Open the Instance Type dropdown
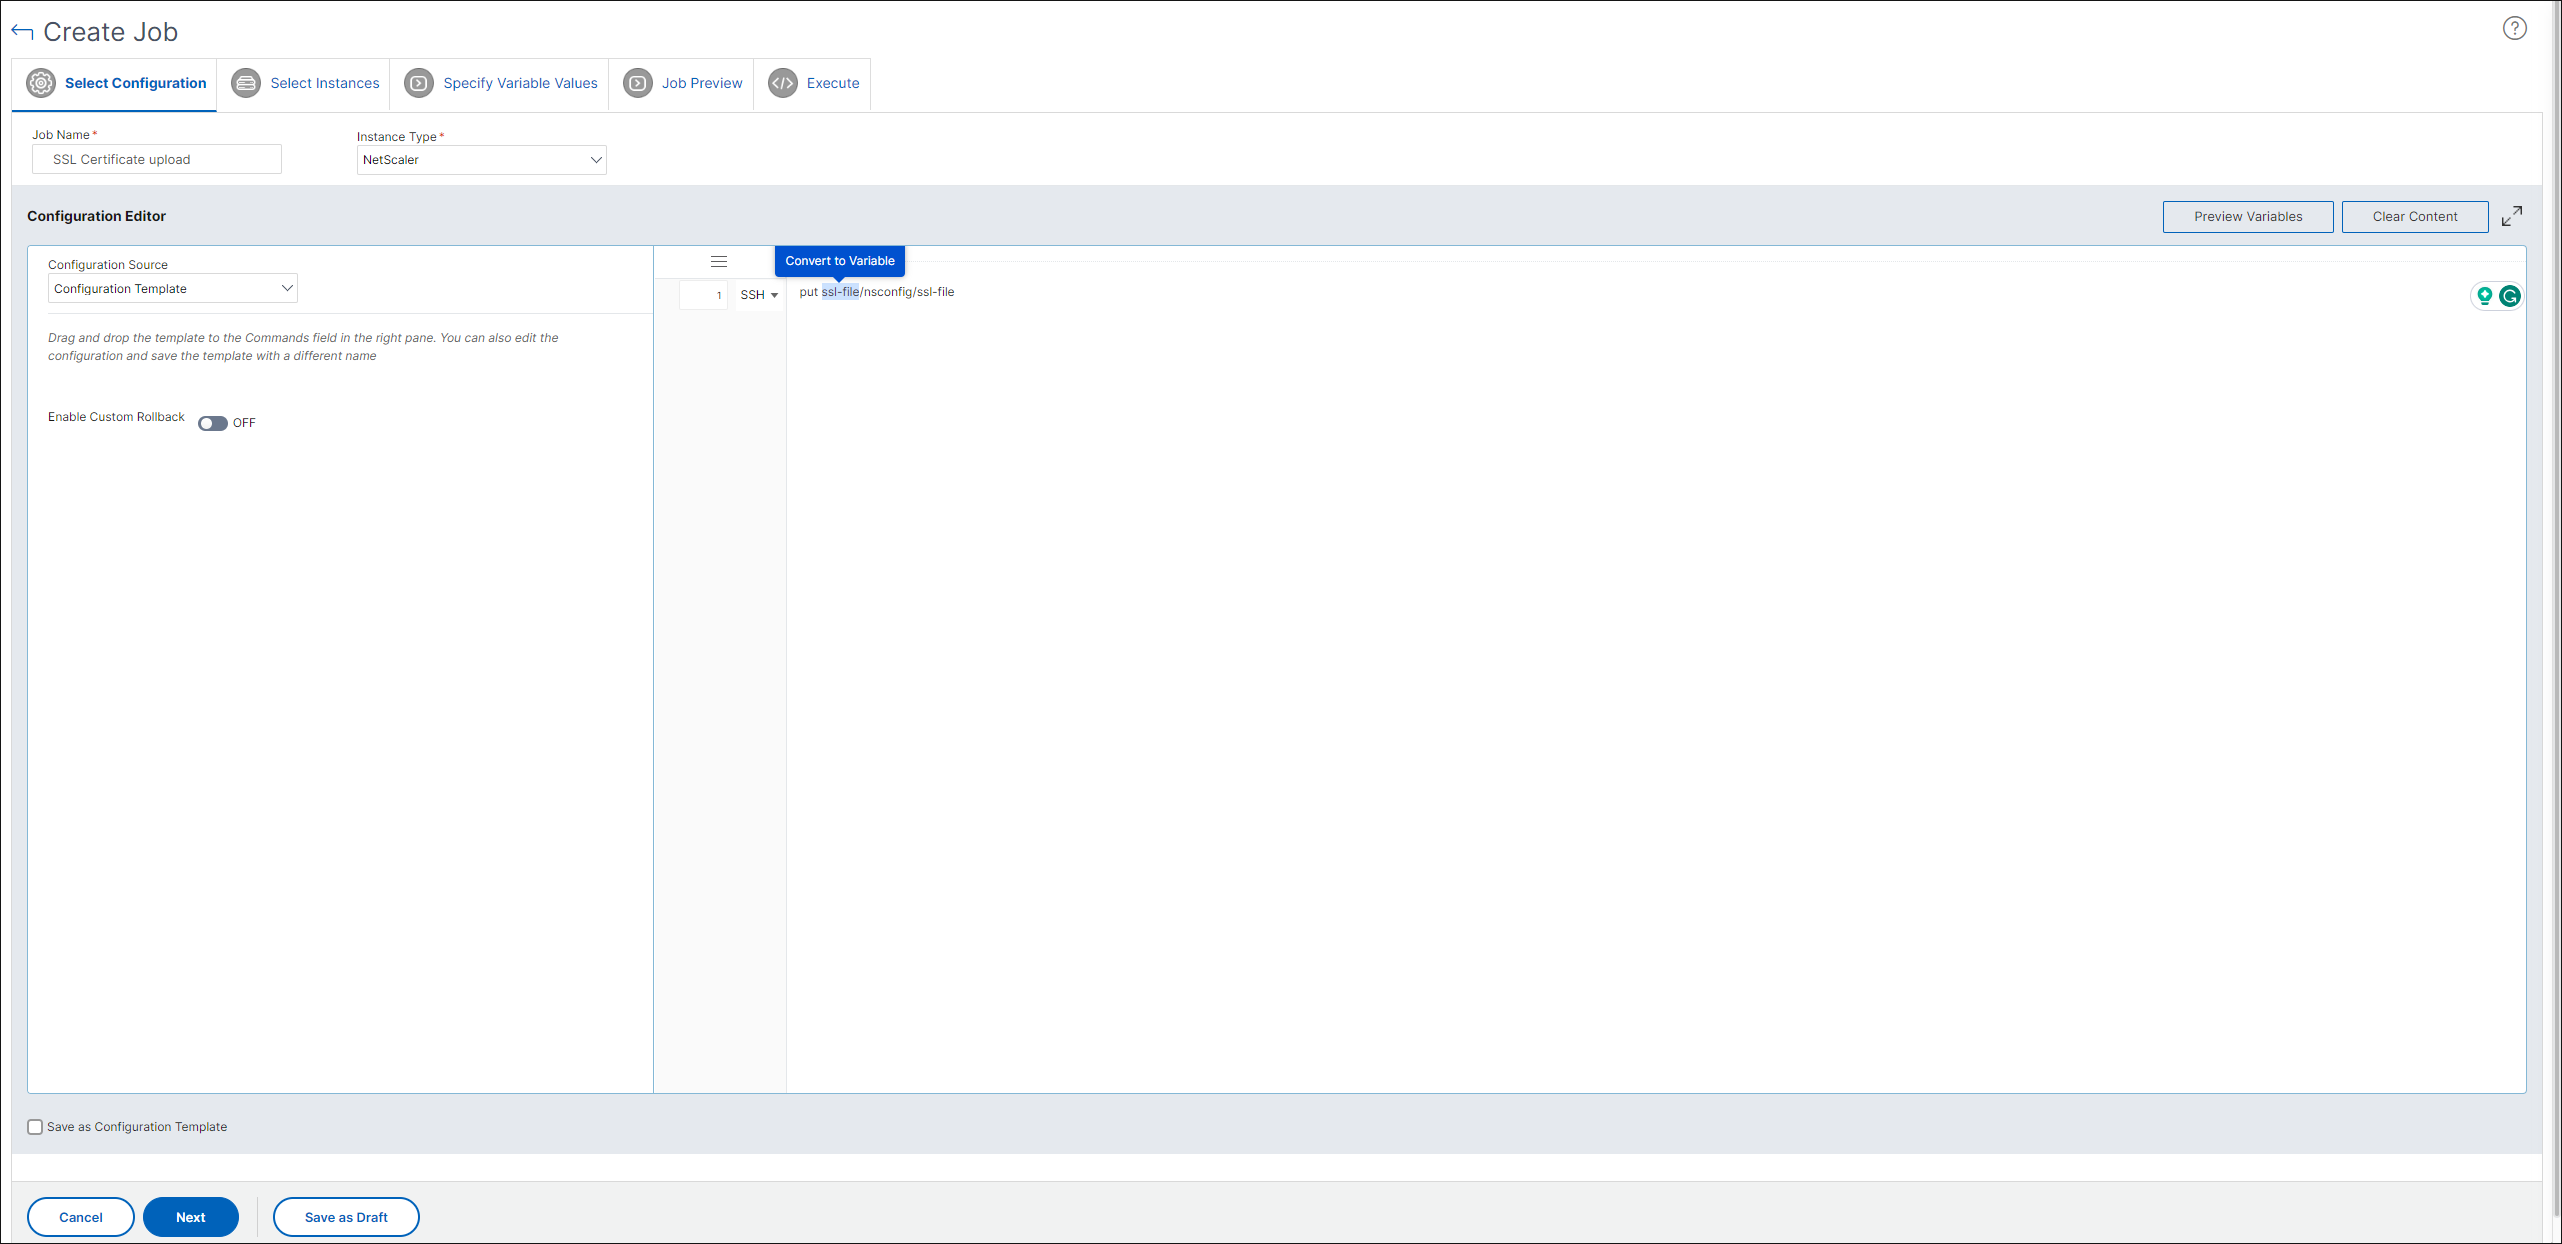 coord(482,160)
